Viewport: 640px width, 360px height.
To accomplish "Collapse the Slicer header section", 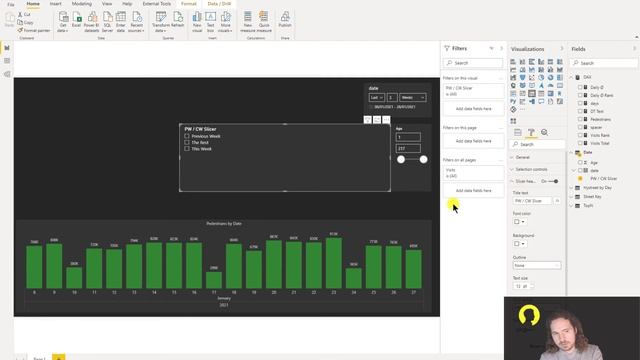I will [512, 181].
